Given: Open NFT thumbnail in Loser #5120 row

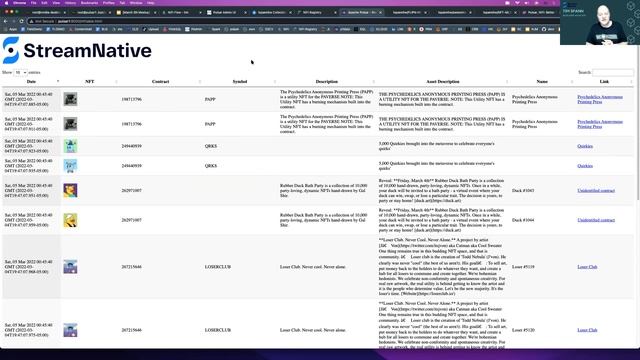Looking at the screenshot, I should tap(70, 330).
